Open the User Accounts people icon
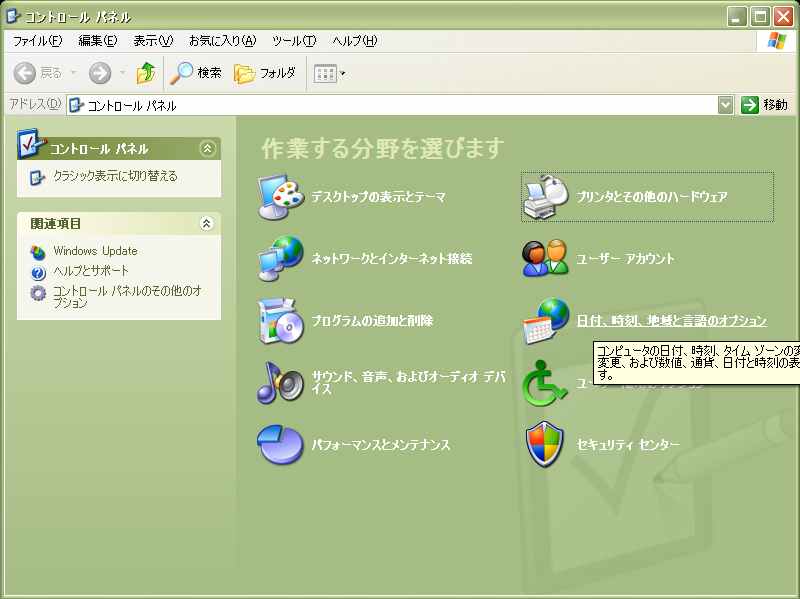The width and height of the screenshot is (800, 599). 545,259
